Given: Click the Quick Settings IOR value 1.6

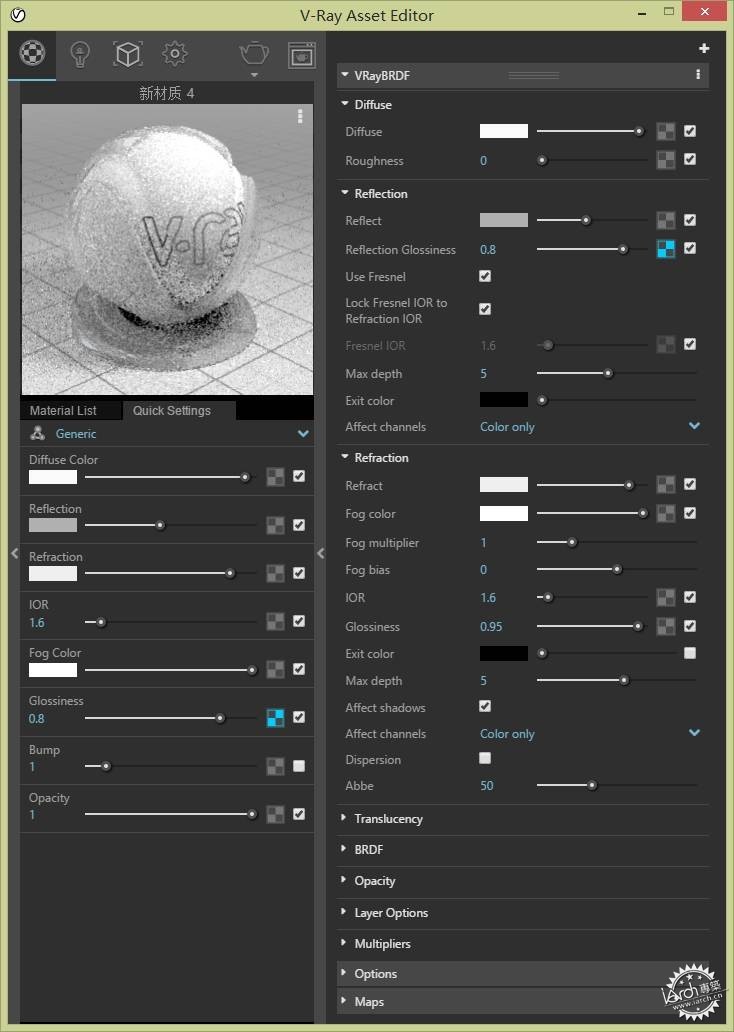Looking at the screenshot, I should [37, 623].
